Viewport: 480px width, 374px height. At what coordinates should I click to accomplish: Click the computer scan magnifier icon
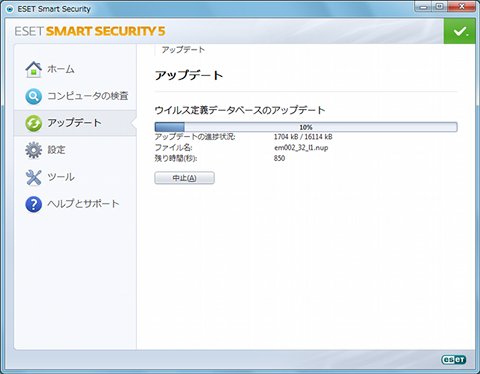tap(33, 96)
